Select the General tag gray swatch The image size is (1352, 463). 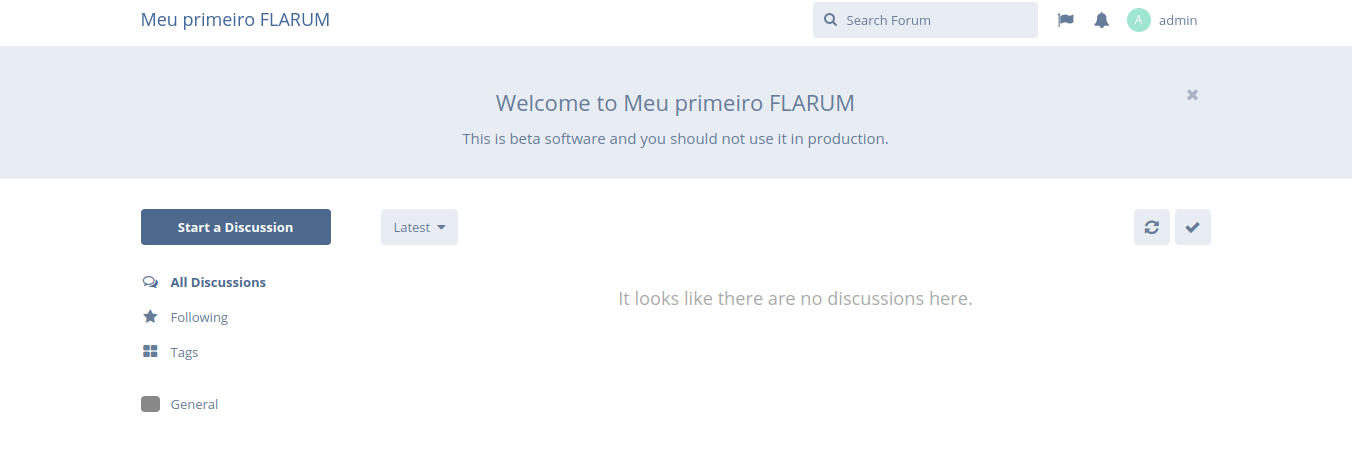coord(150,404)
